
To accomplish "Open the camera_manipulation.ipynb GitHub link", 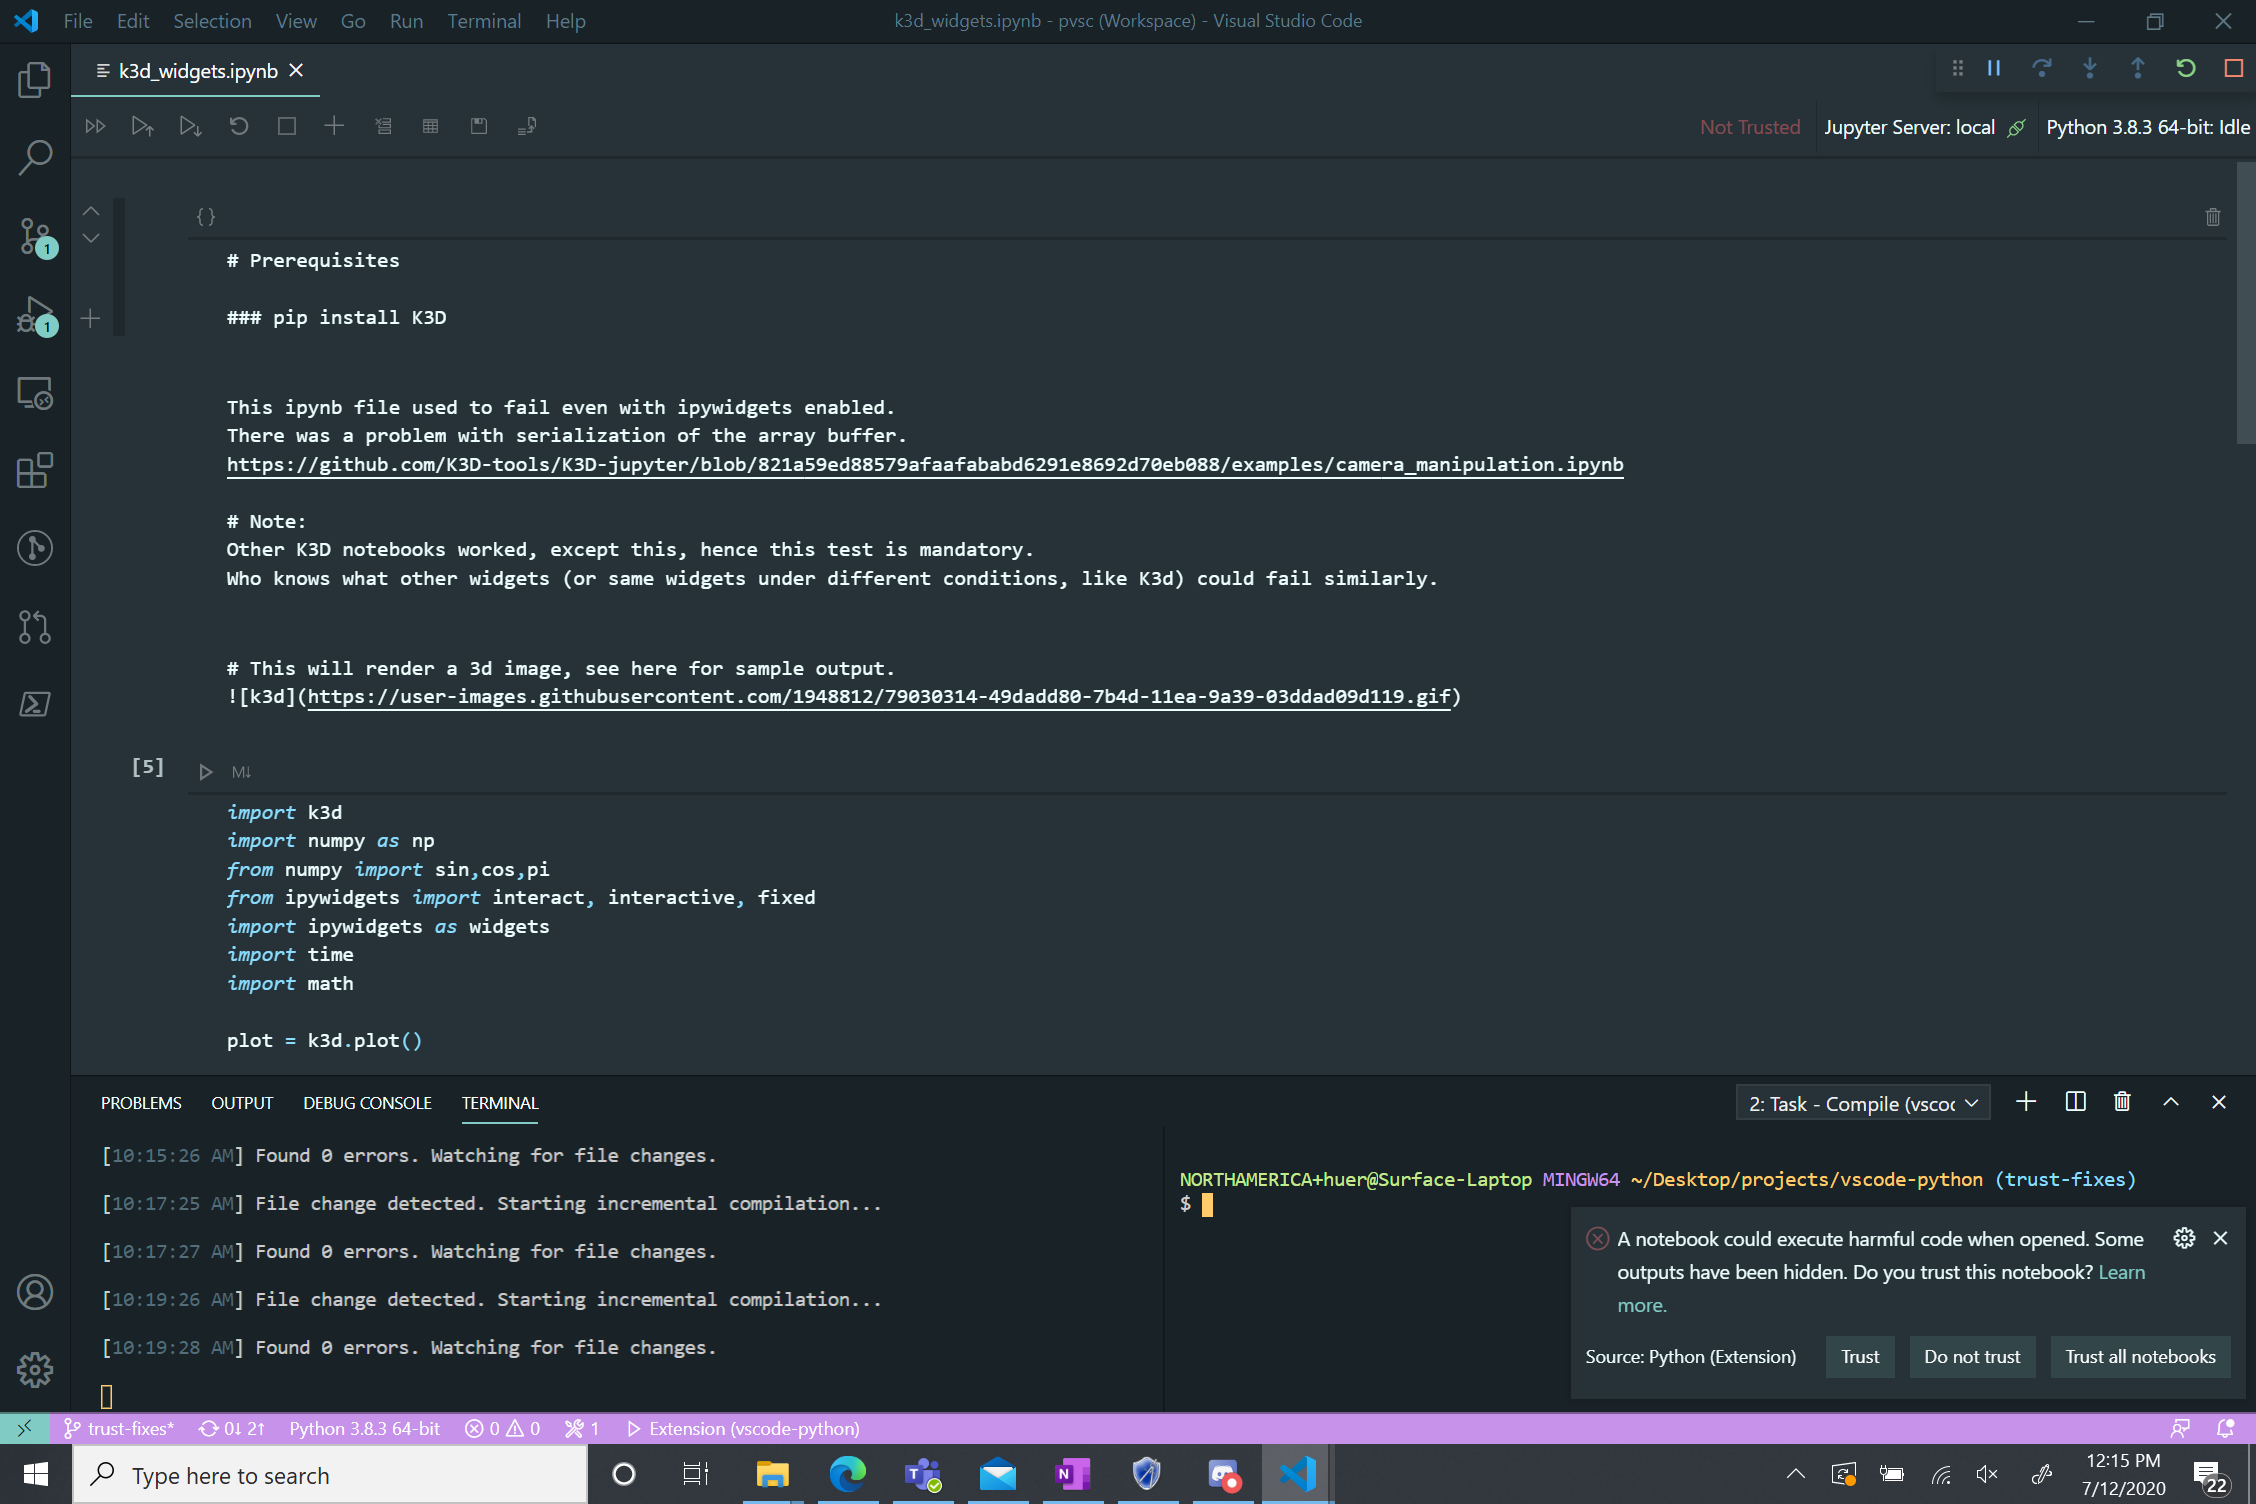I will click(x=924, y=464).
